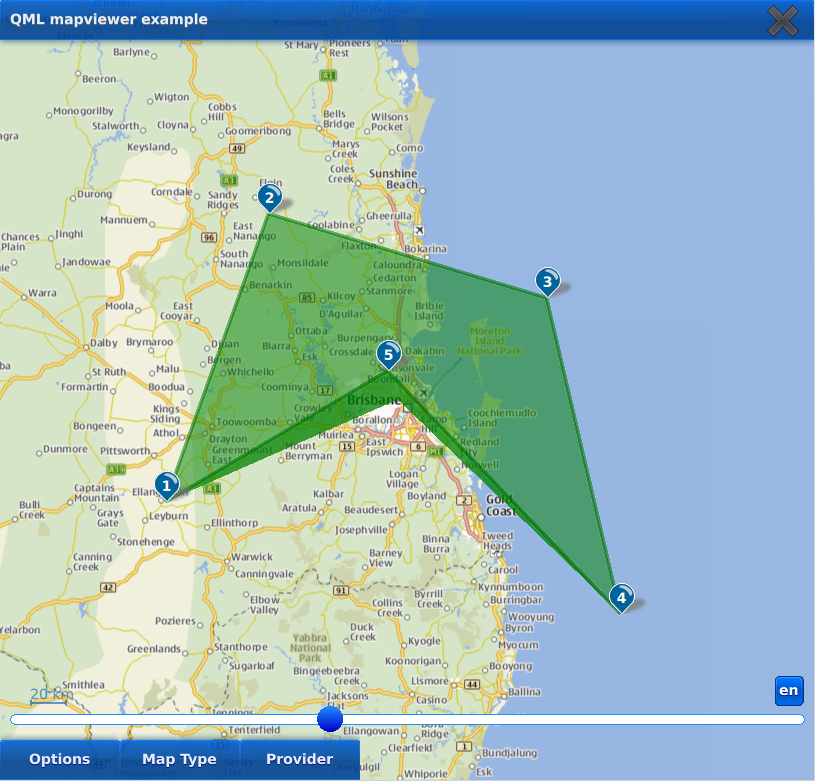This screenshot has height=781, width=815.
Task: Click the 'Goomeribong' town label
Action: (x=258, y=131)
